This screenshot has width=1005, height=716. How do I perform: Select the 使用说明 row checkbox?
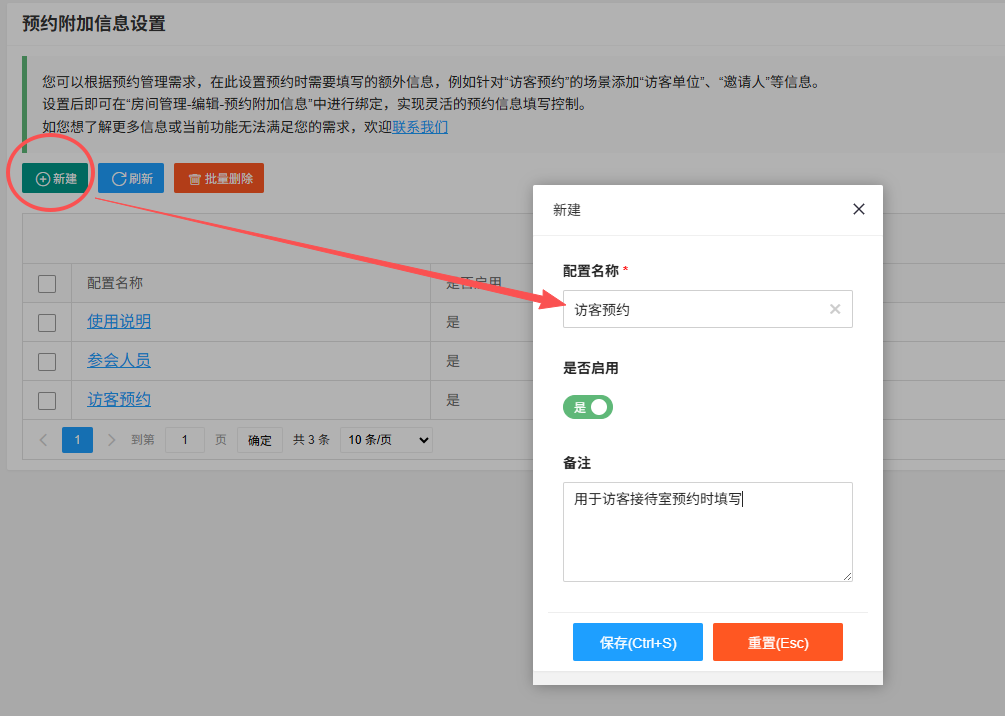pos(47,322)
